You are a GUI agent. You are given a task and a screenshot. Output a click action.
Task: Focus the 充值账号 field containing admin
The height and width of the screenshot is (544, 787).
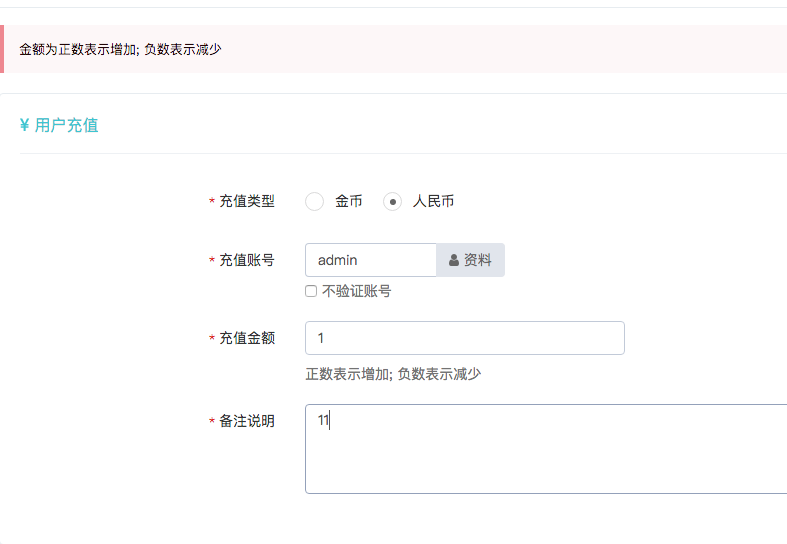click(371, 260)
